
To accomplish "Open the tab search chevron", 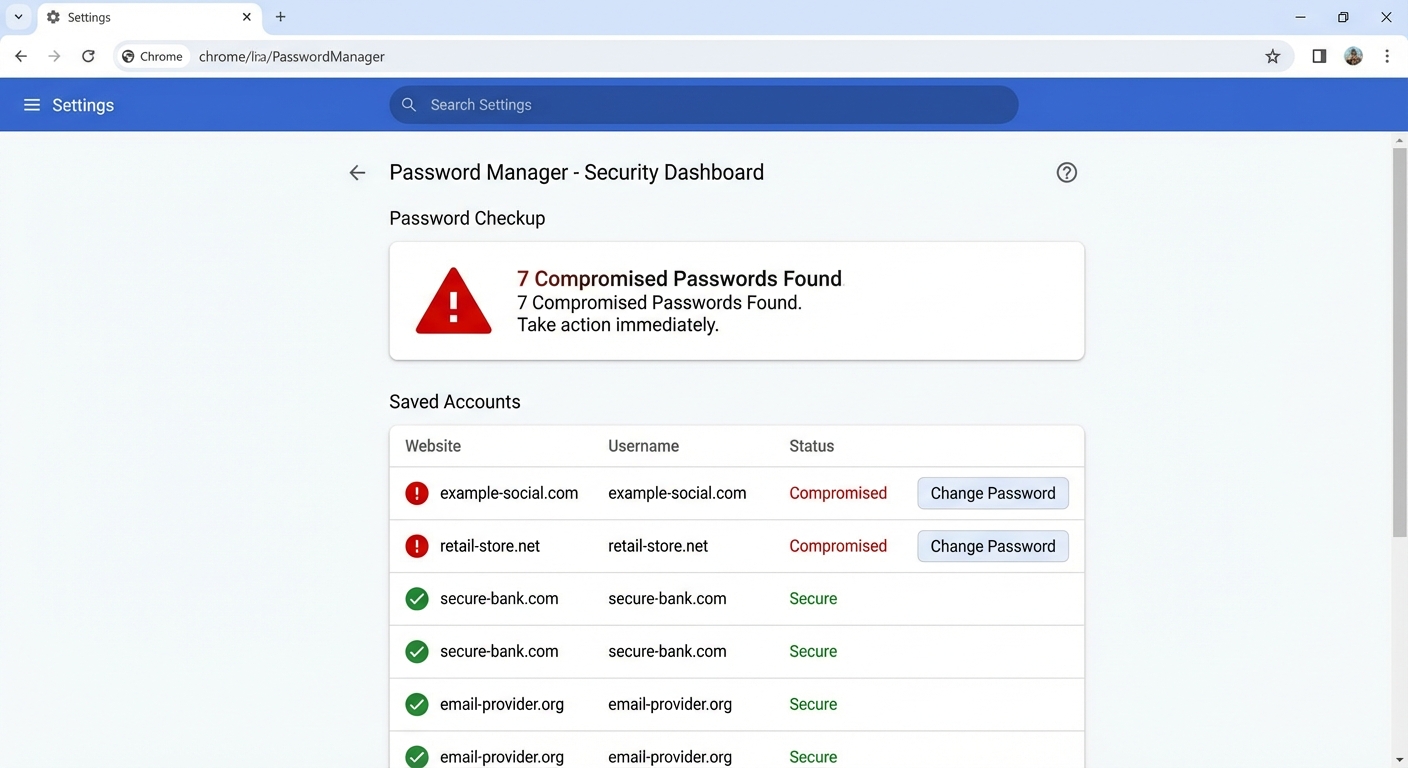I will coord(17,17).
